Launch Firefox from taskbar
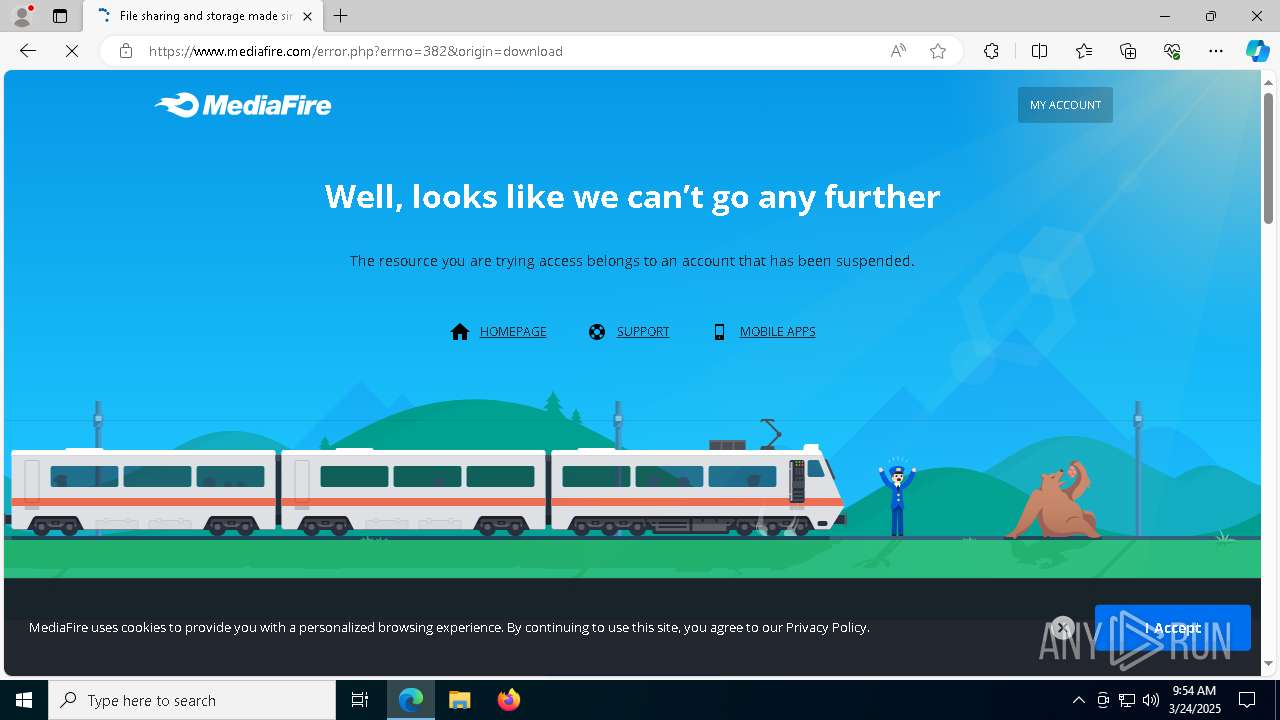The image size is (1280, 720). [x=508, y=700]
